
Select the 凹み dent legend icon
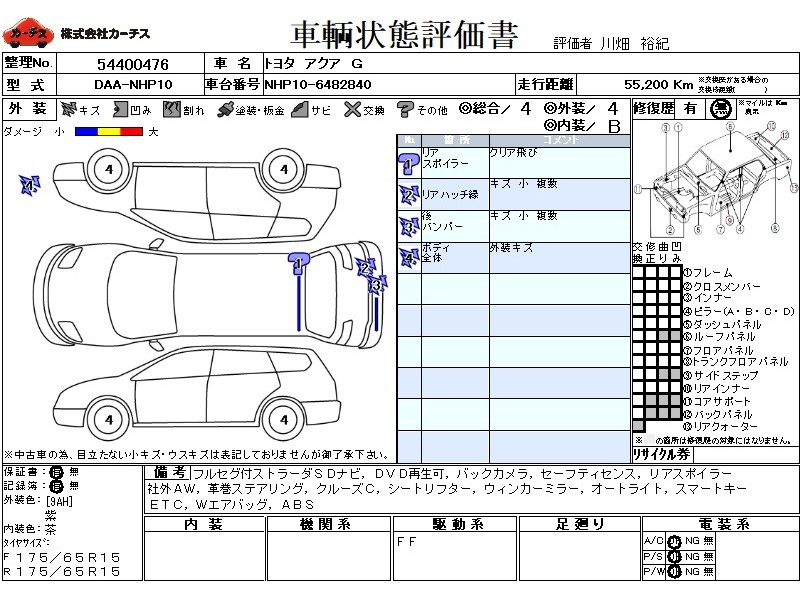point(120,109)
